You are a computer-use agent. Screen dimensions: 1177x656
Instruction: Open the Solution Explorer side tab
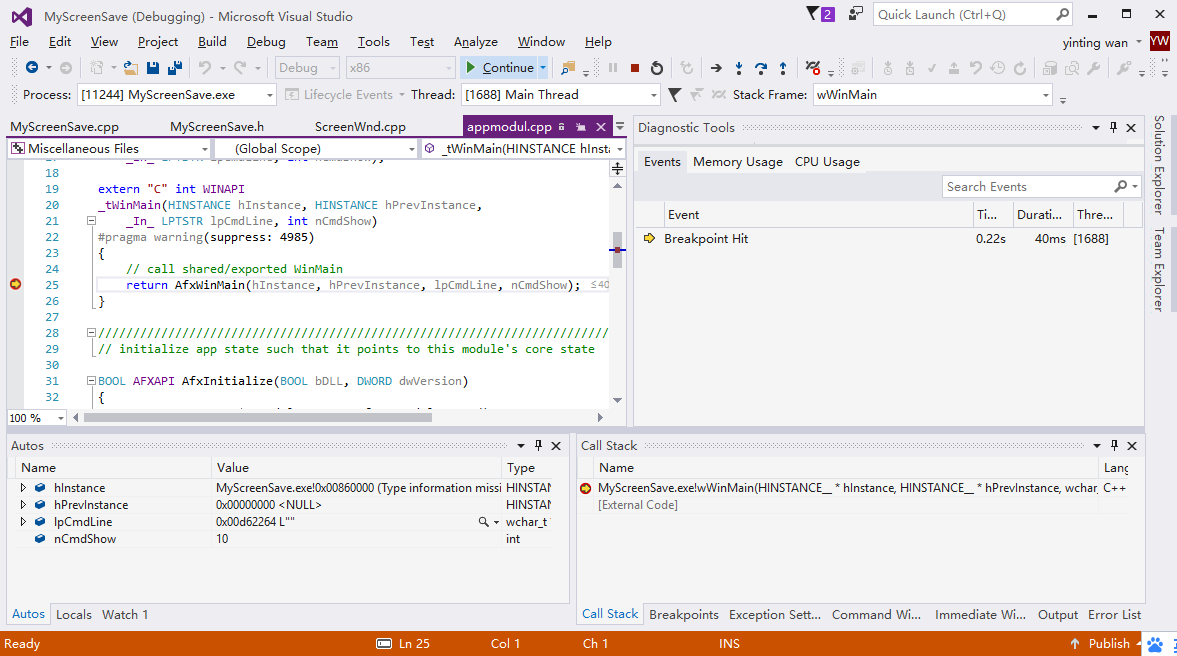[1159, 164]
